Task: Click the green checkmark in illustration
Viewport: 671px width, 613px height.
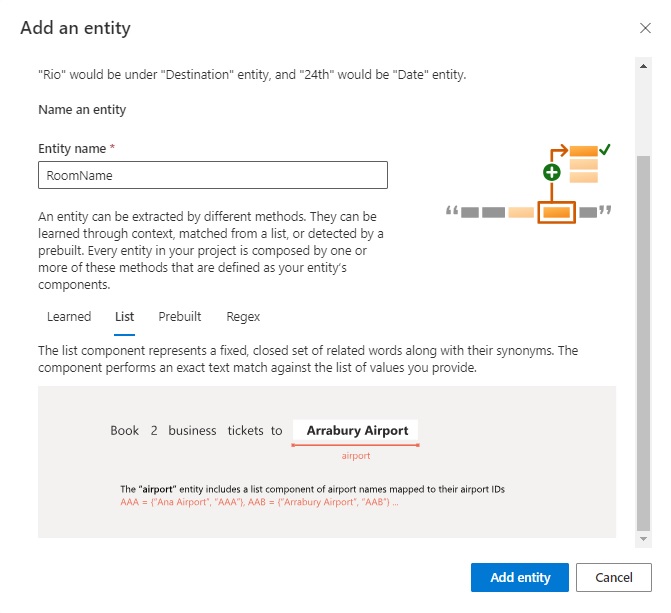Action: 605,150
